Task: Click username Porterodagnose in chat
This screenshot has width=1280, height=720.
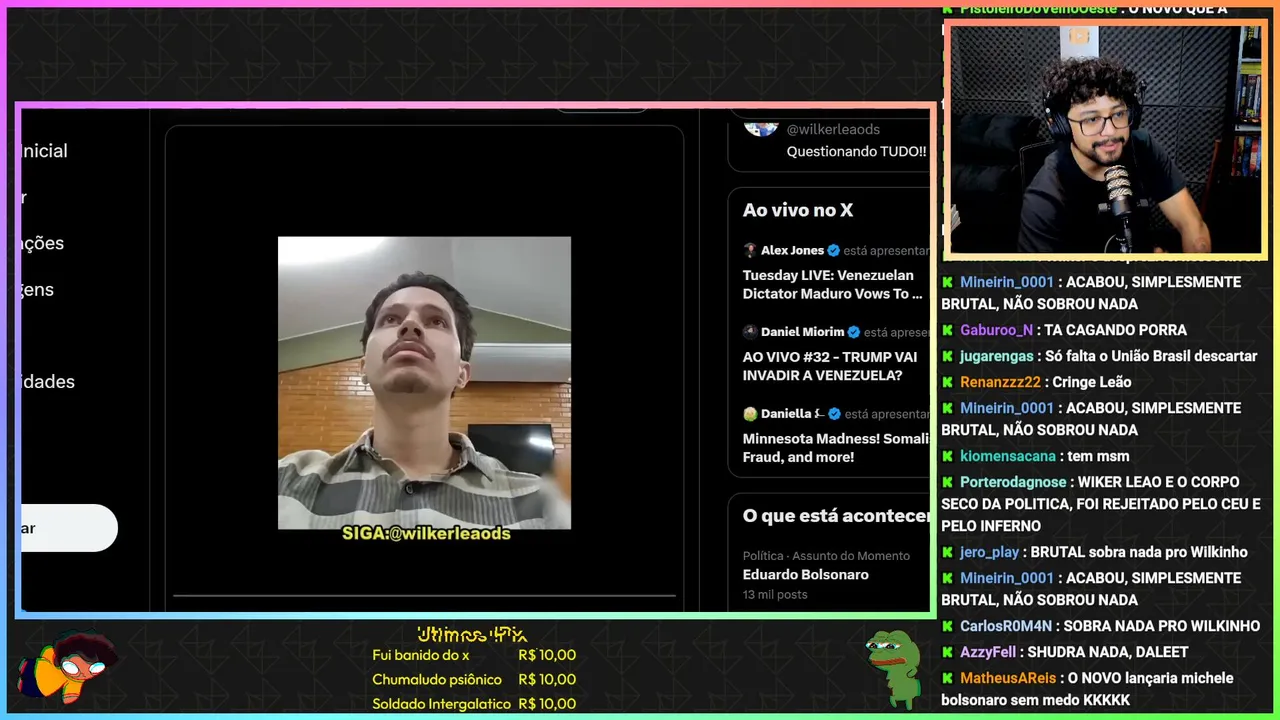Action: [1014, 482]
